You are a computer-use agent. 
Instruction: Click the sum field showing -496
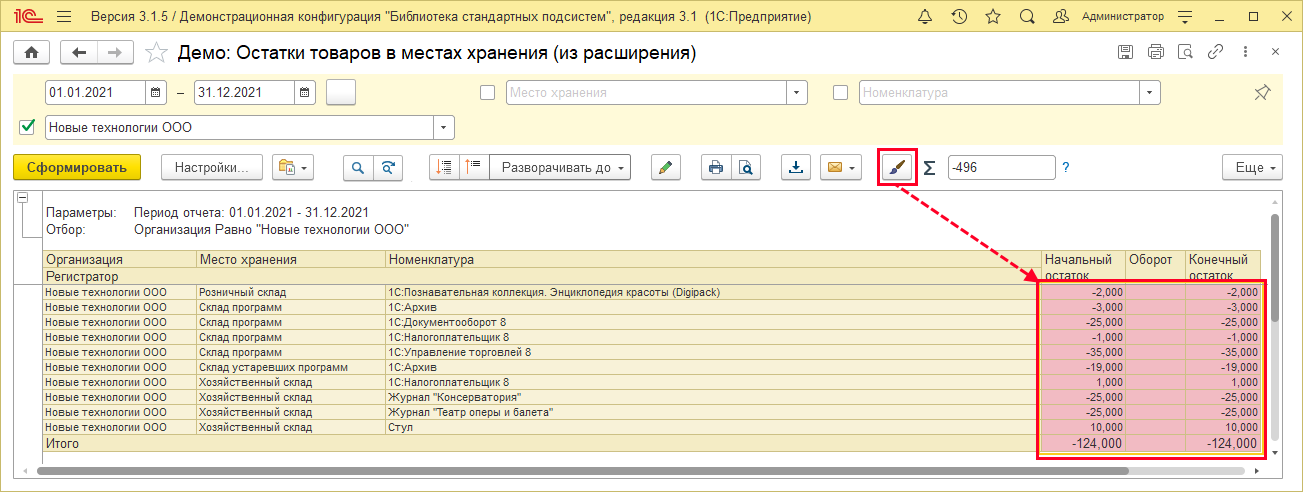pos(1001,167)
